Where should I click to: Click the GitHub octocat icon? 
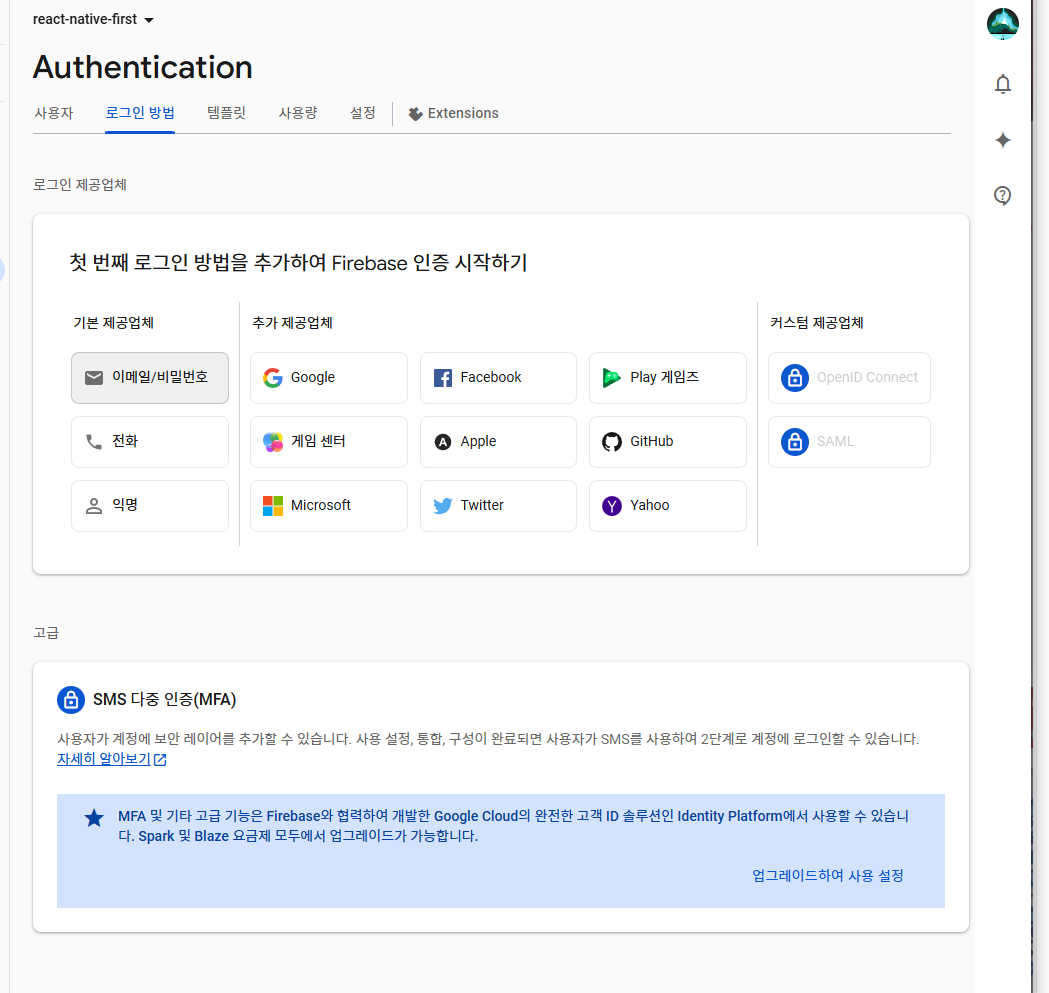(611, 442)
